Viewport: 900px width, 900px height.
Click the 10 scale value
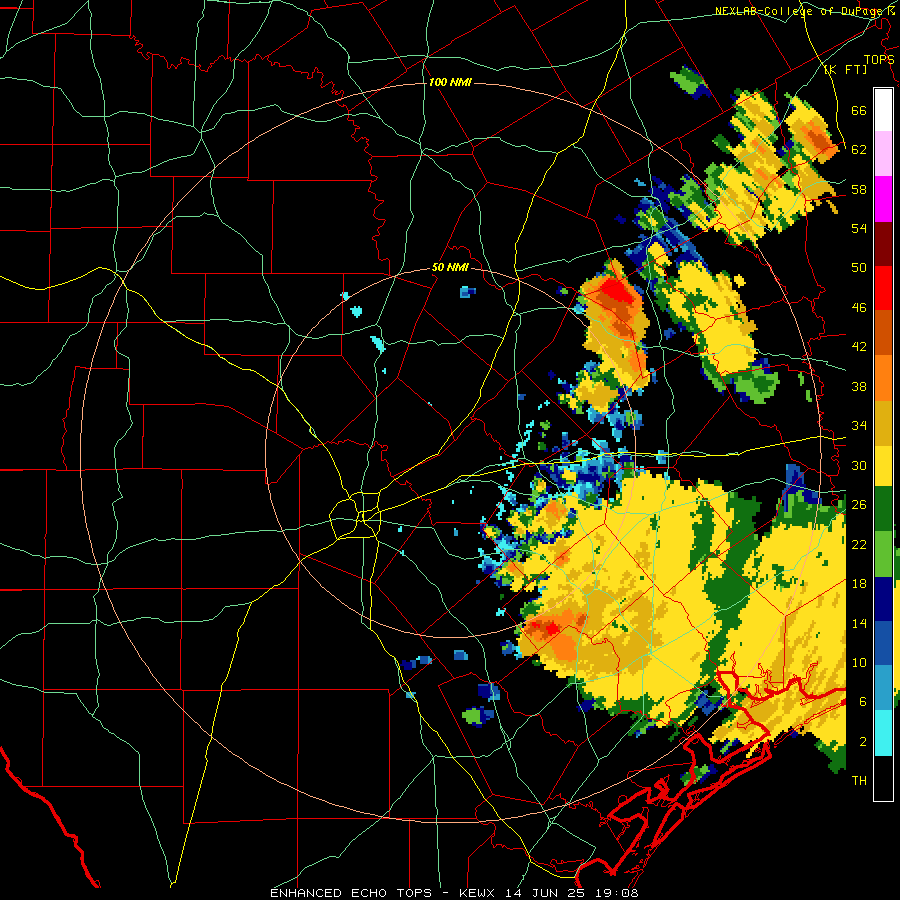(859, 663)
